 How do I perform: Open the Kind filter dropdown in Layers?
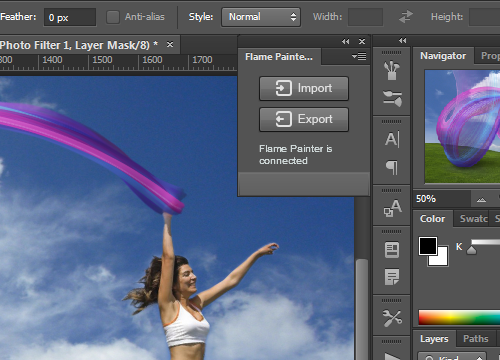(452, 356)
